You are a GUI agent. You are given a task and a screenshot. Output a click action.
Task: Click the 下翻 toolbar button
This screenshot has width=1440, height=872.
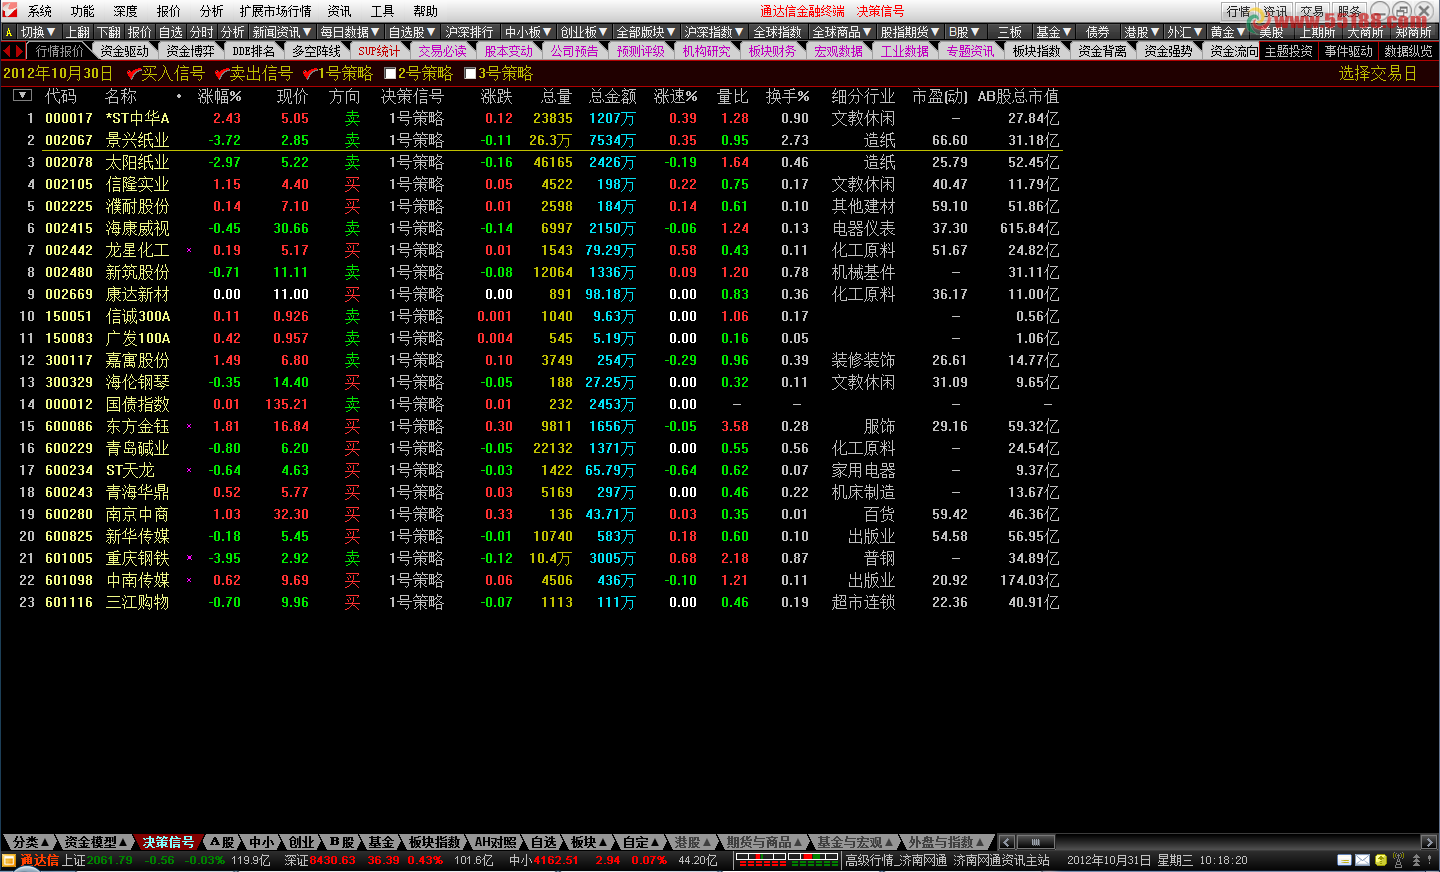pos(109,32)
